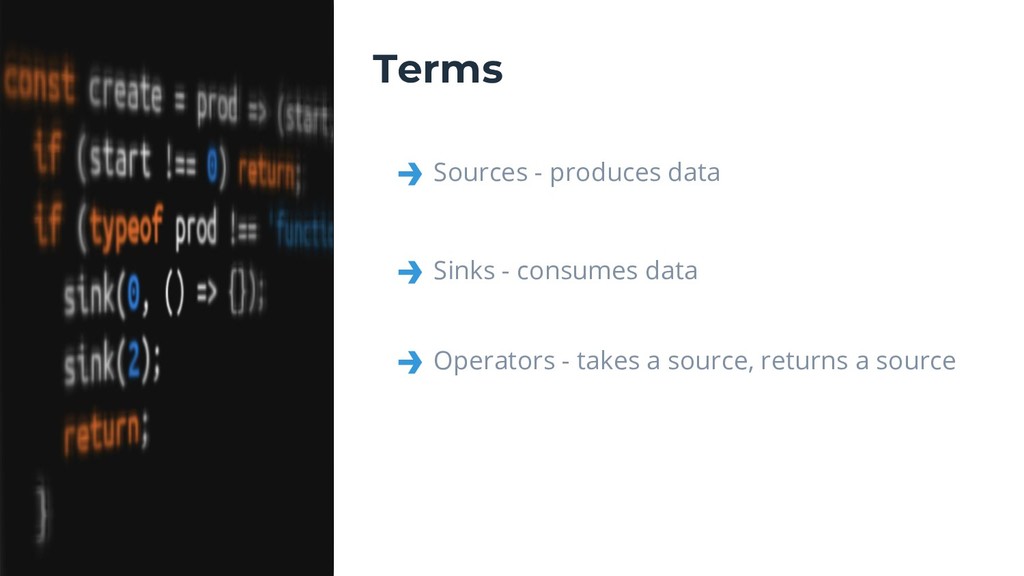
Task: Click the word 'create' in the code image
Action: coord(125,91)
